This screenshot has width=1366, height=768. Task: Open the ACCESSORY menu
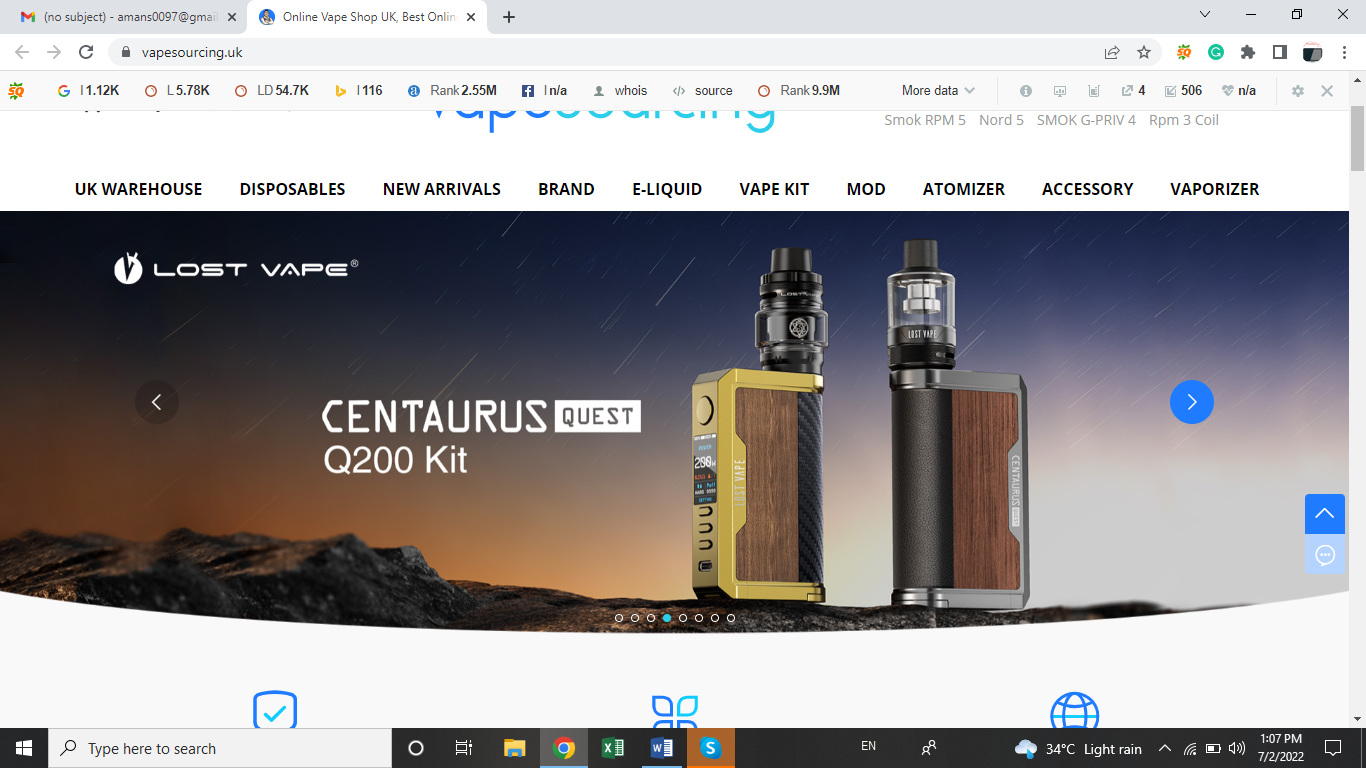pyautogui.click(x=1088, y=189)
